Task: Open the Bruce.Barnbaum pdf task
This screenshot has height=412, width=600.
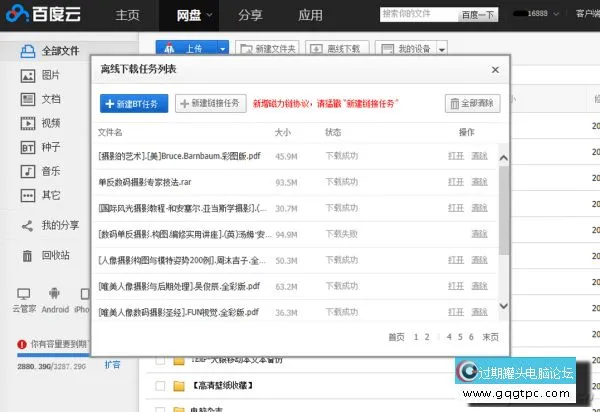Action: [456, 156]
